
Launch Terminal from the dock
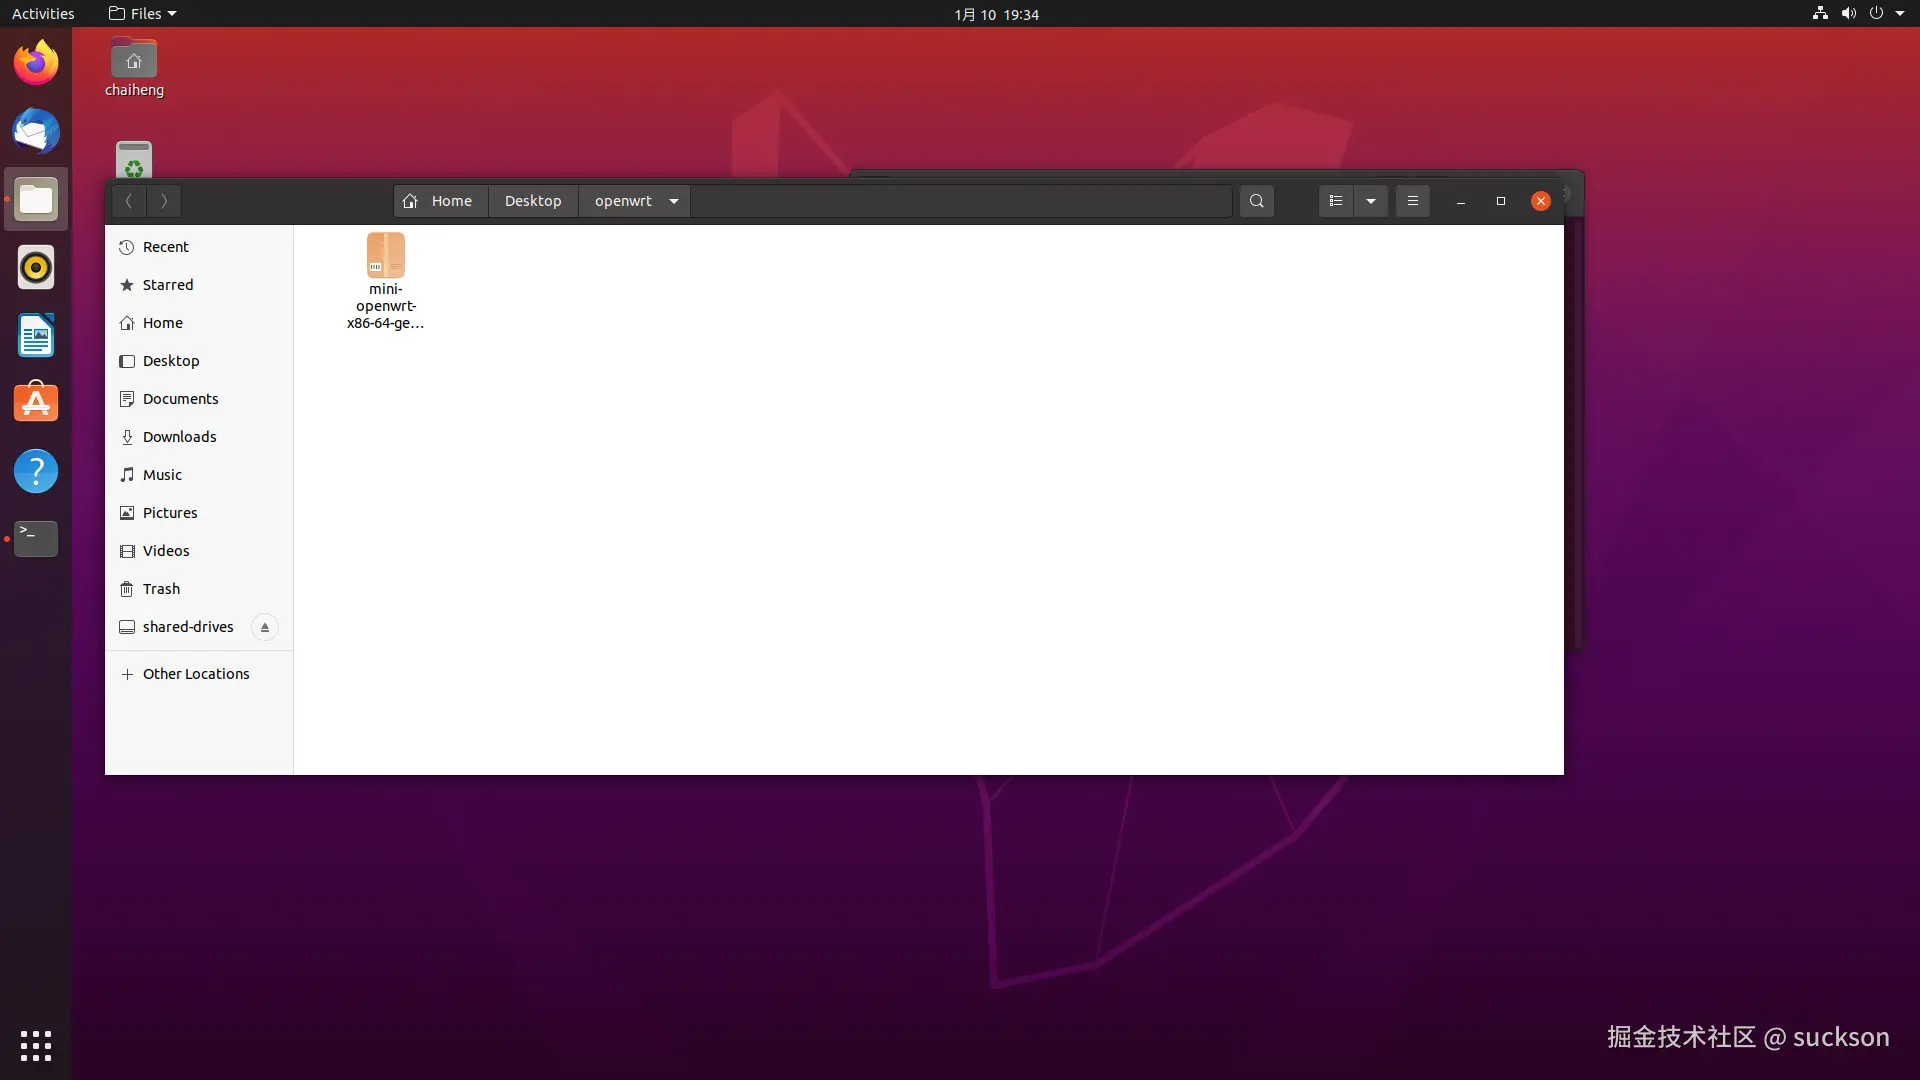pos(36,539)
